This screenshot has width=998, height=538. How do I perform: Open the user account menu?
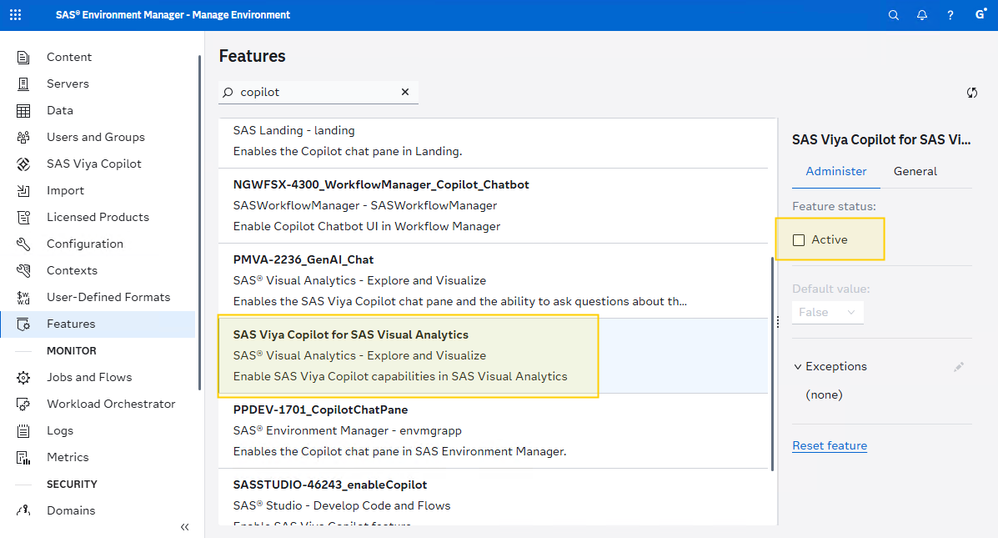click(x=980, y=15)
